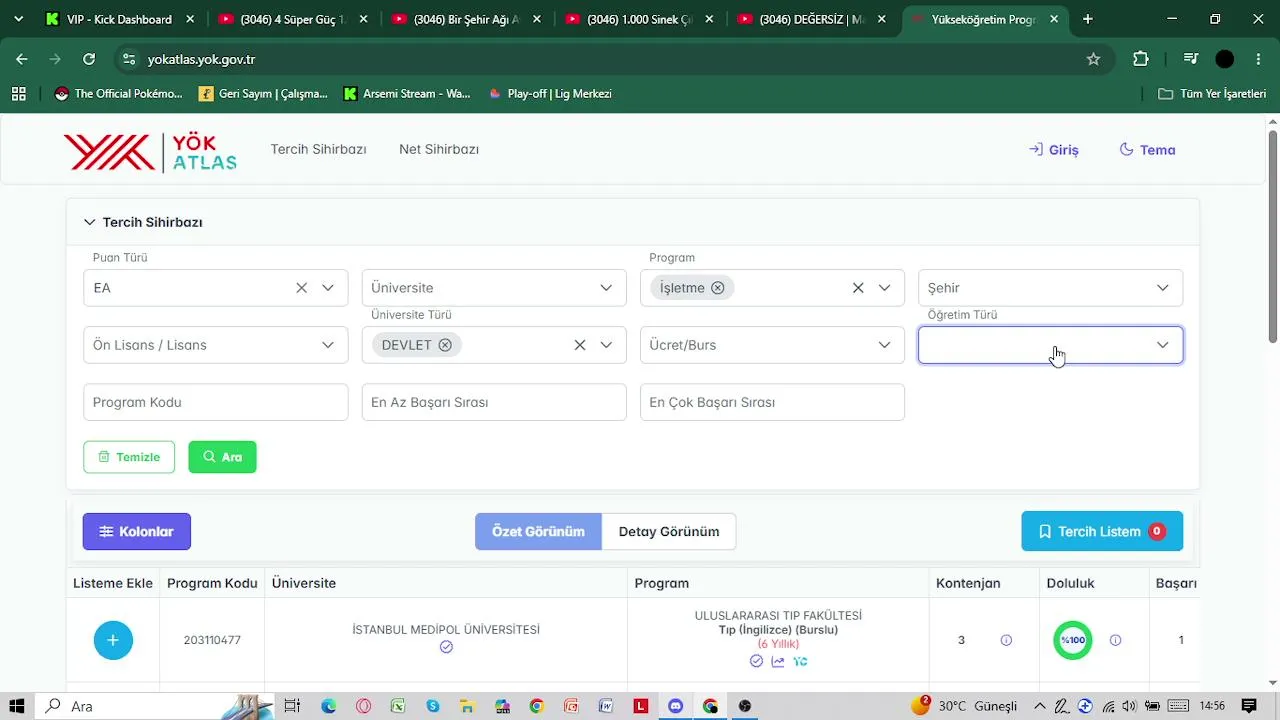1280x720 pixels.
Task: Click the Temizle clear button
Action: pos(129,457)
